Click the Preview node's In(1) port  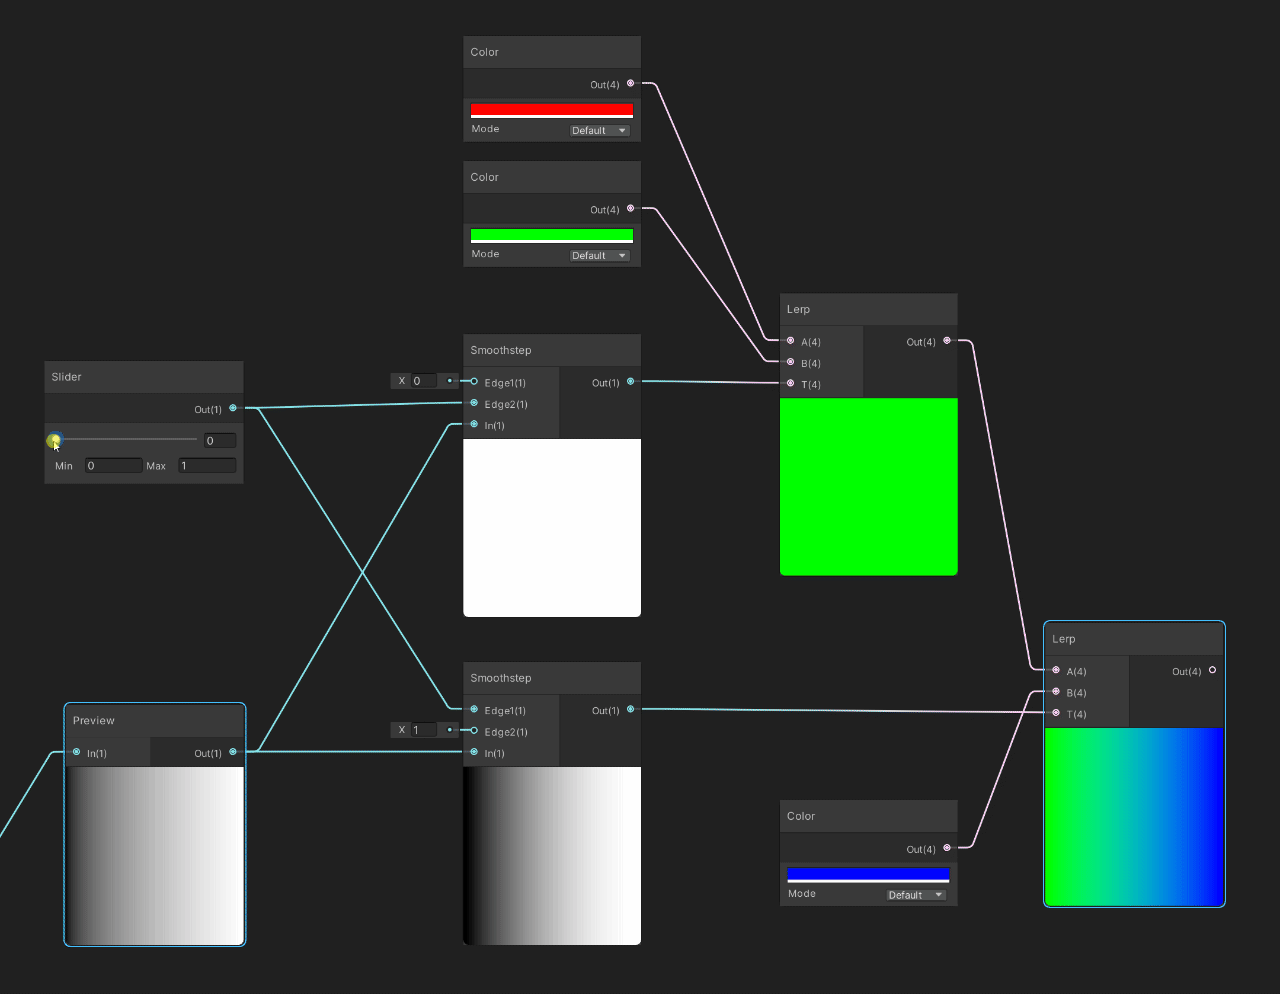point(76,752)
